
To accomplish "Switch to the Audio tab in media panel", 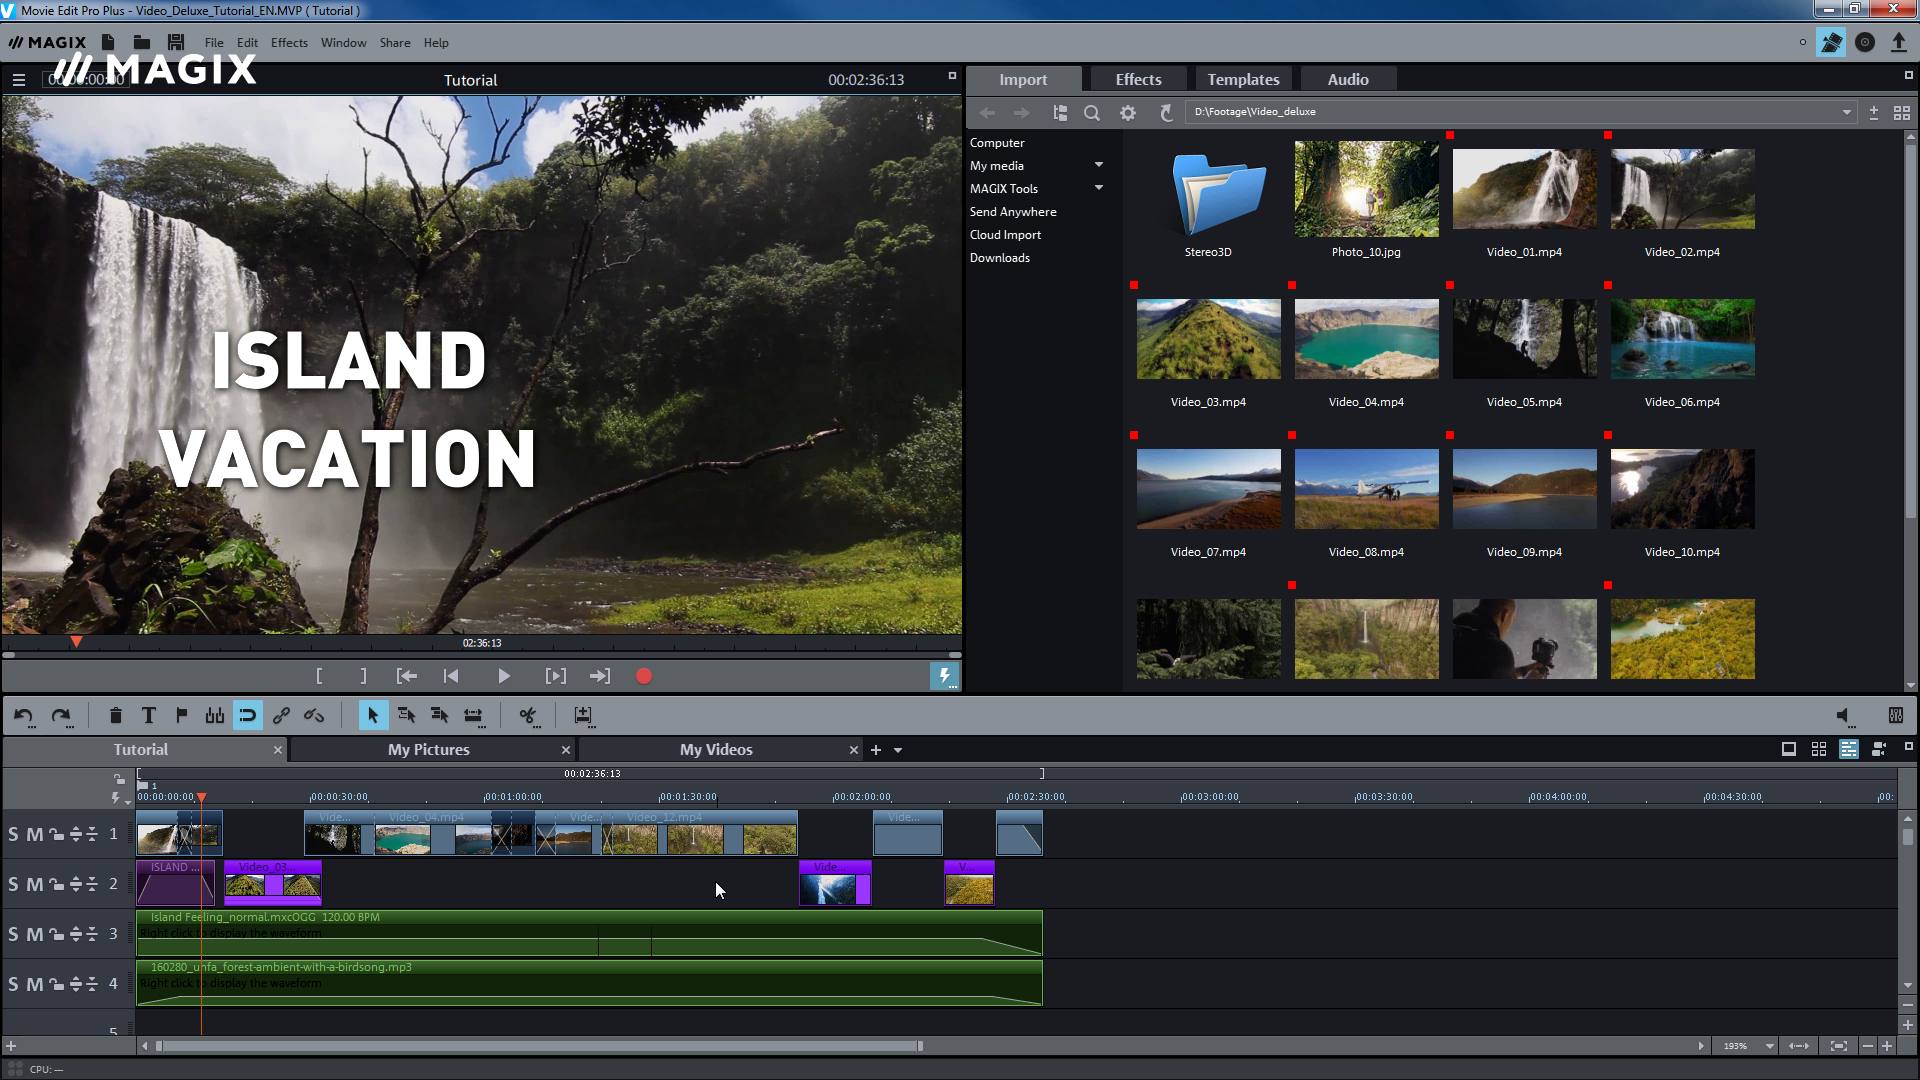I will pyautogui.click(x=1348, y=78).
